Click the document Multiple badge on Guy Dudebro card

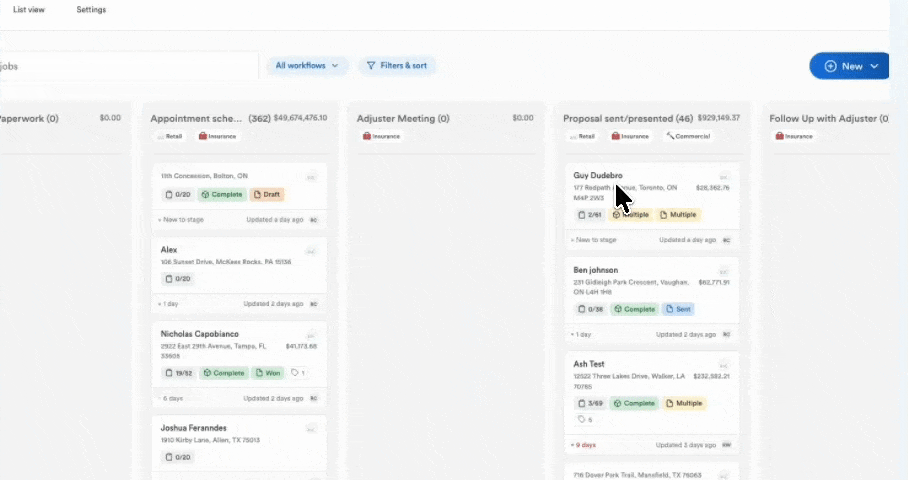click(x=678, y=215)
